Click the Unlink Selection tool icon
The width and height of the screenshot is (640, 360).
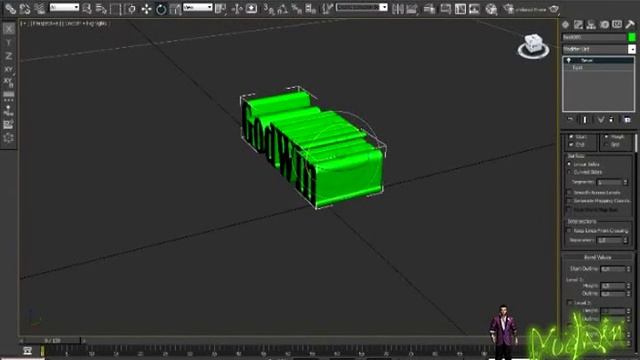click(x=25, y=8)
